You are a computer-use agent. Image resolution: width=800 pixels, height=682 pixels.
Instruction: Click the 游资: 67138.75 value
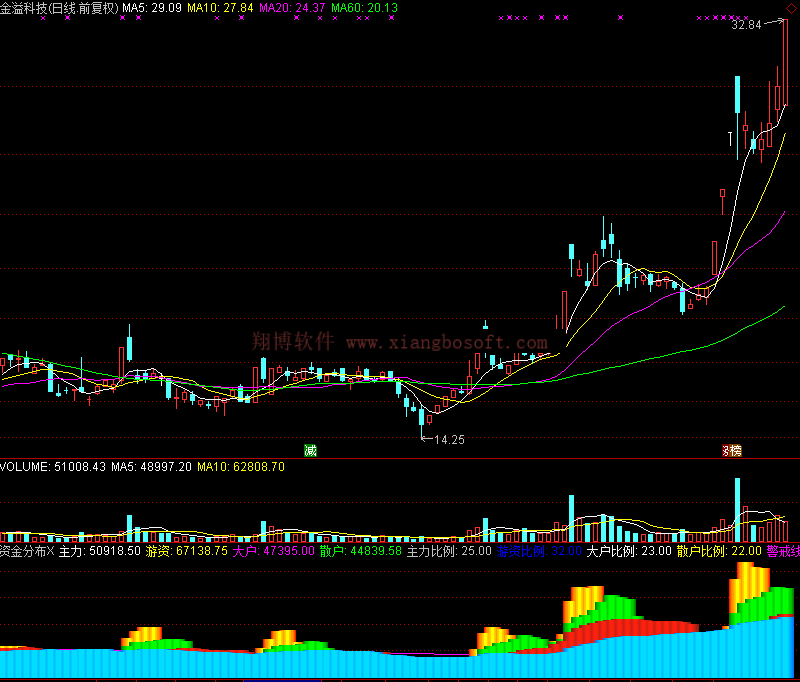187,551
